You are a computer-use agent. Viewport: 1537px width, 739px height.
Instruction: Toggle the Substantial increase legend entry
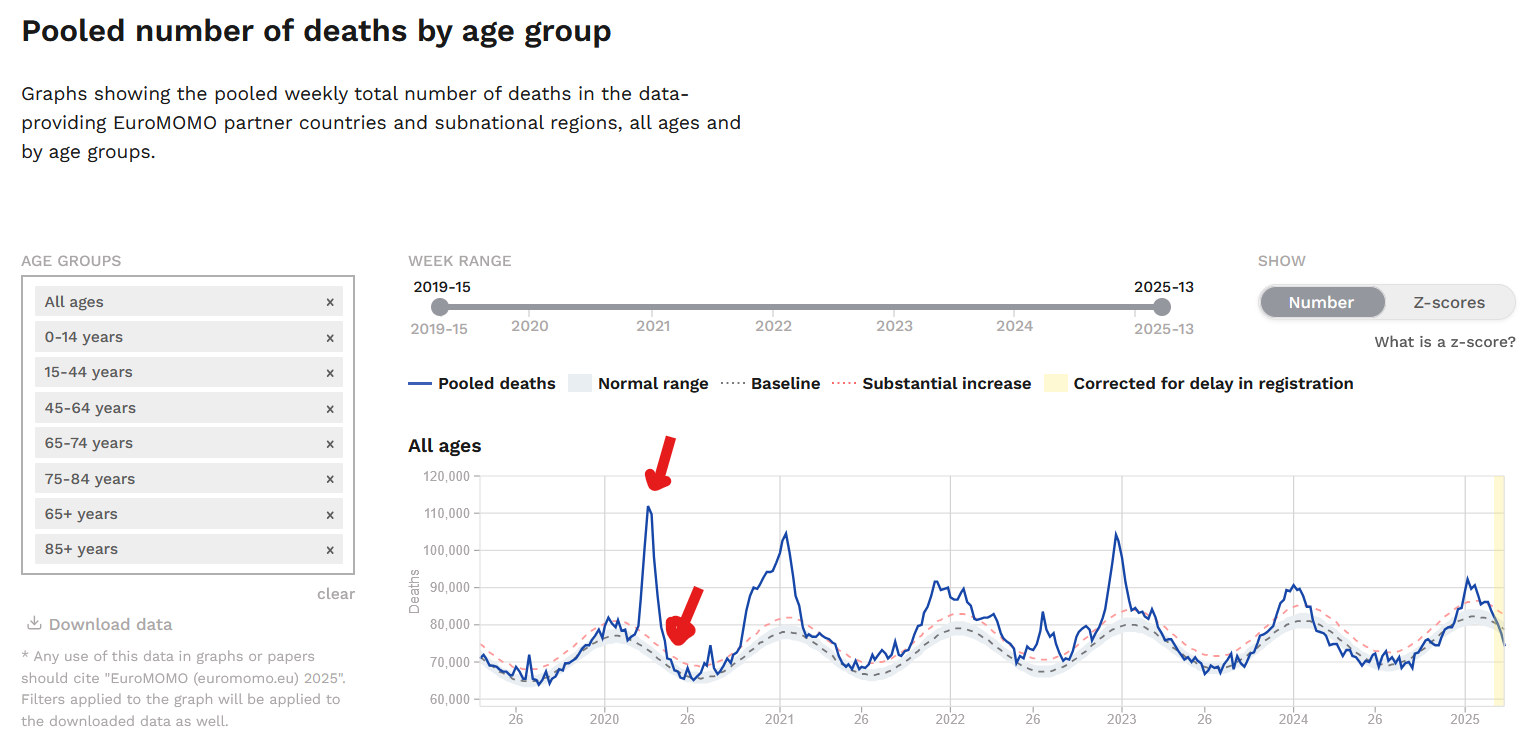932,383
